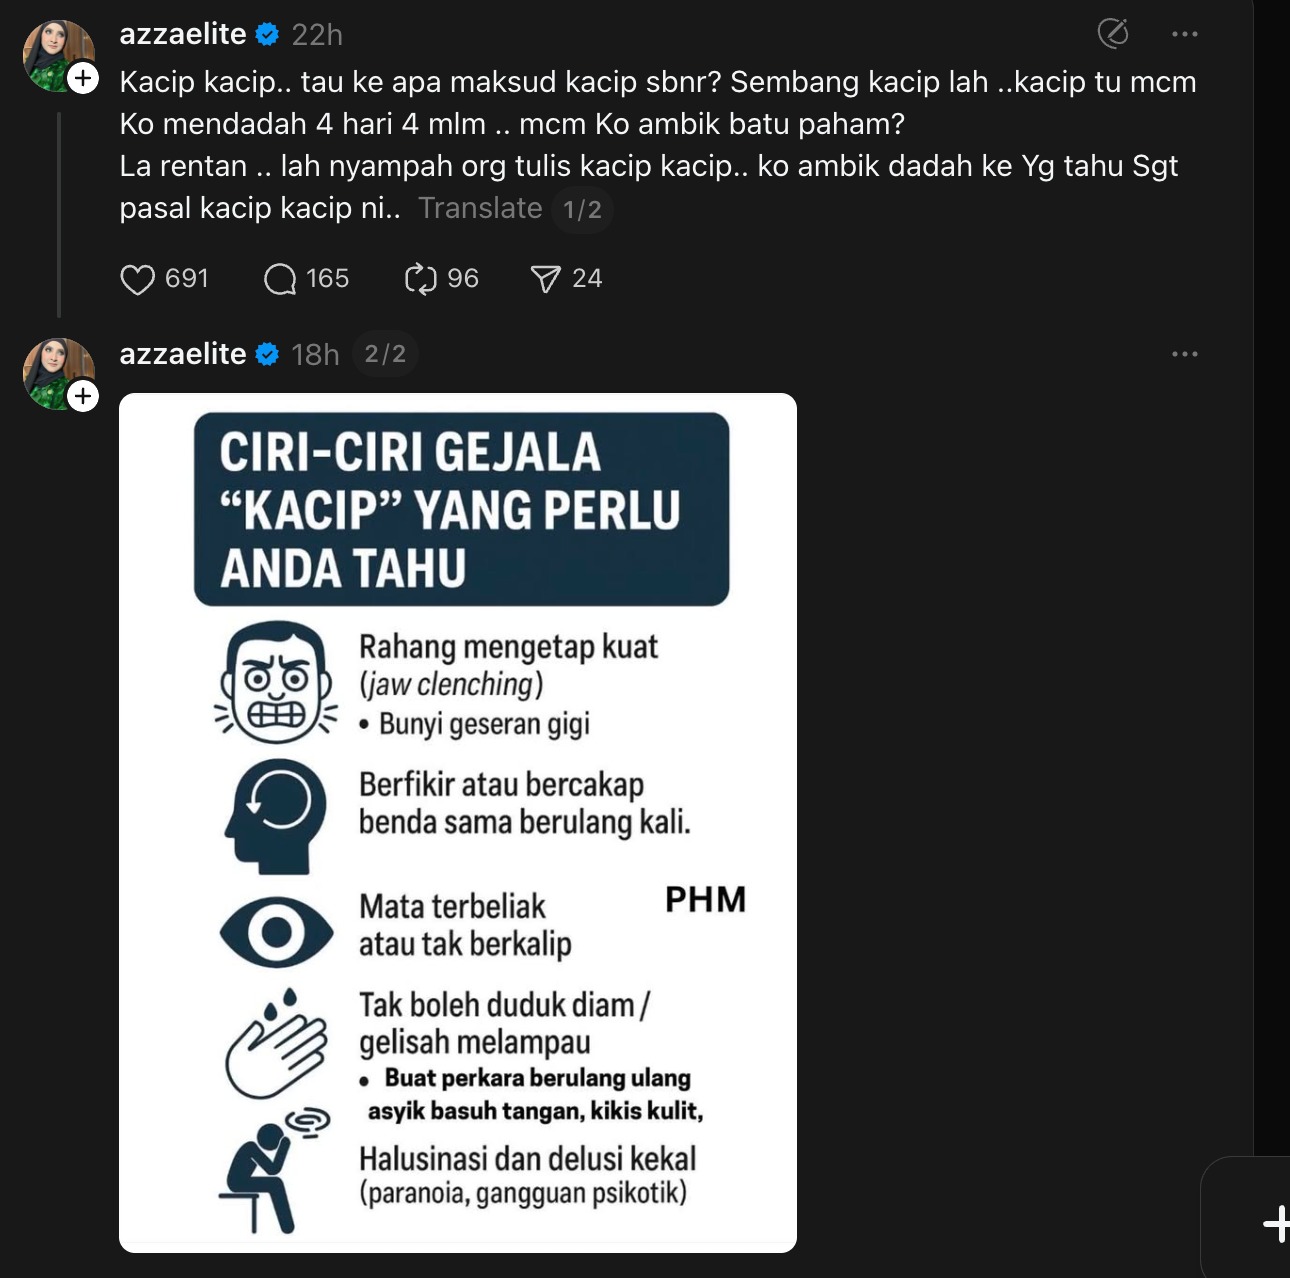Open the three-dot menu on the 18h post
The image size is (1290, 1278).
(1185, 354)
